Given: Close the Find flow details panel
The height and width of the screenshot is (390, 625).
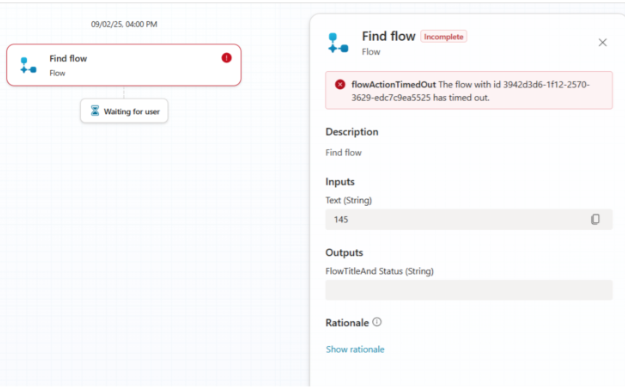Looking at the screenshot, I should (x=602, y=42).
